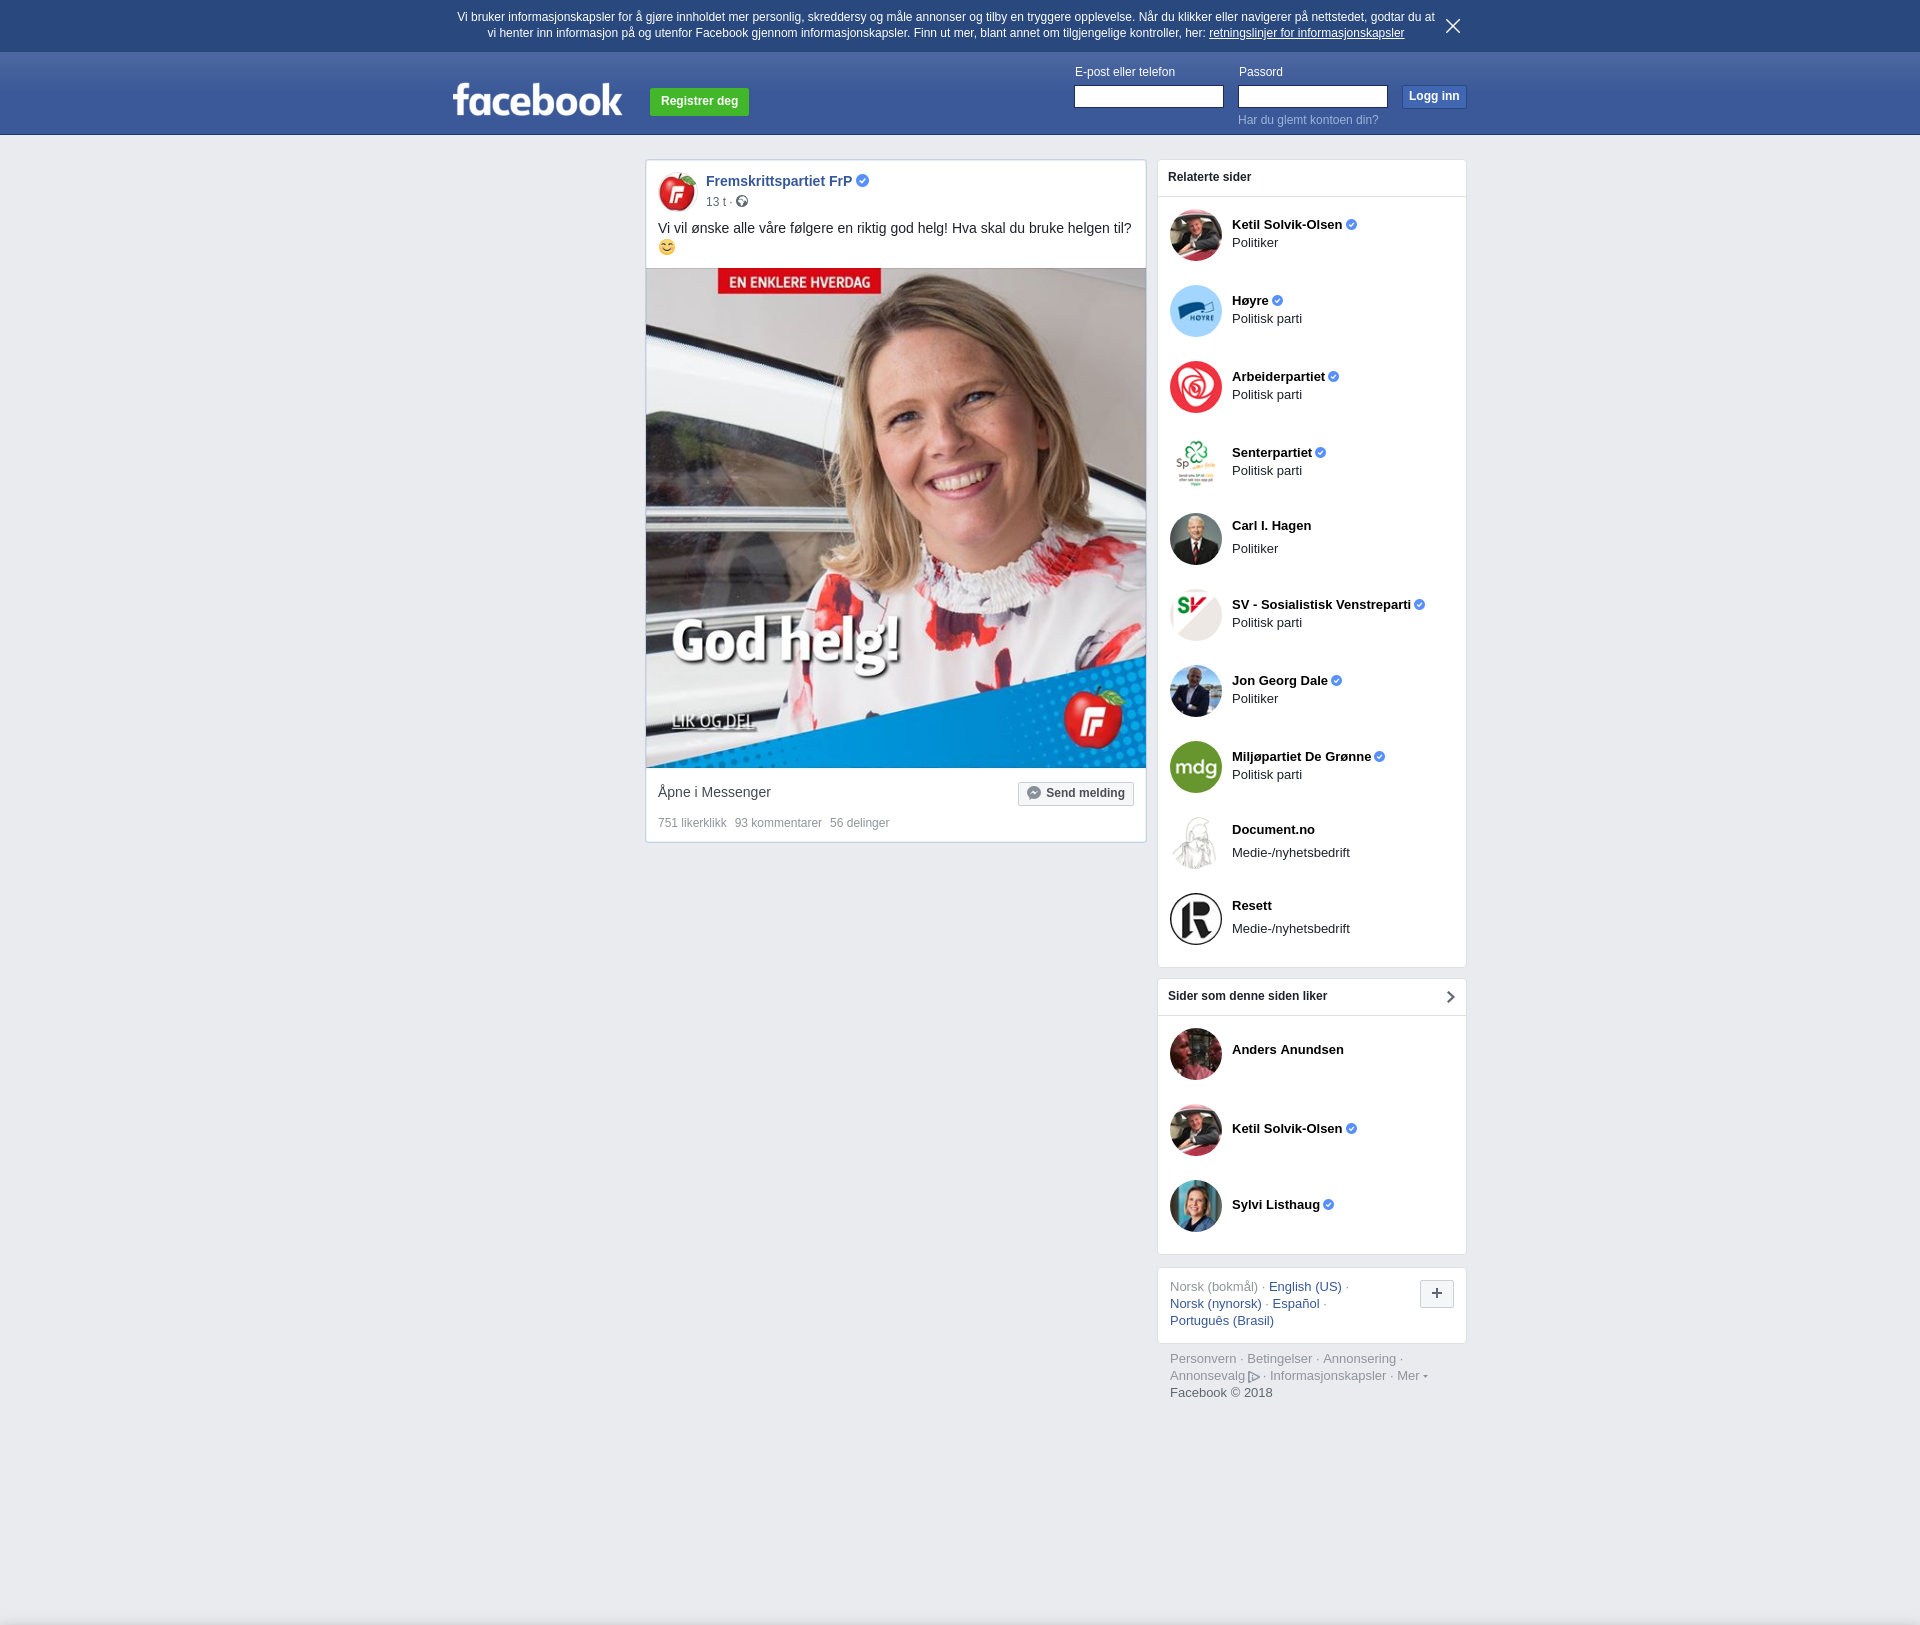Focus the E-post eller telefon field

[x=1149, y=96]
